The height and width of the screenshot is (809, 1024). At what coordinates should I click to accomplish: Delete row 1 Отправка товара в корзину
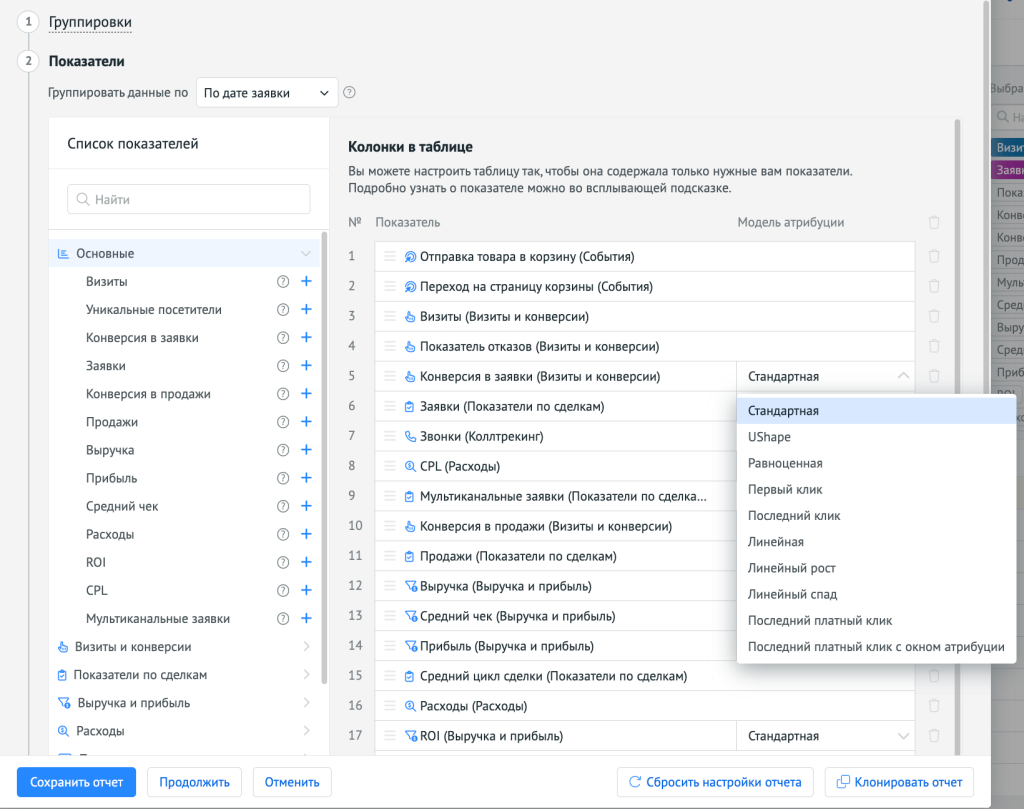(934, 256)
